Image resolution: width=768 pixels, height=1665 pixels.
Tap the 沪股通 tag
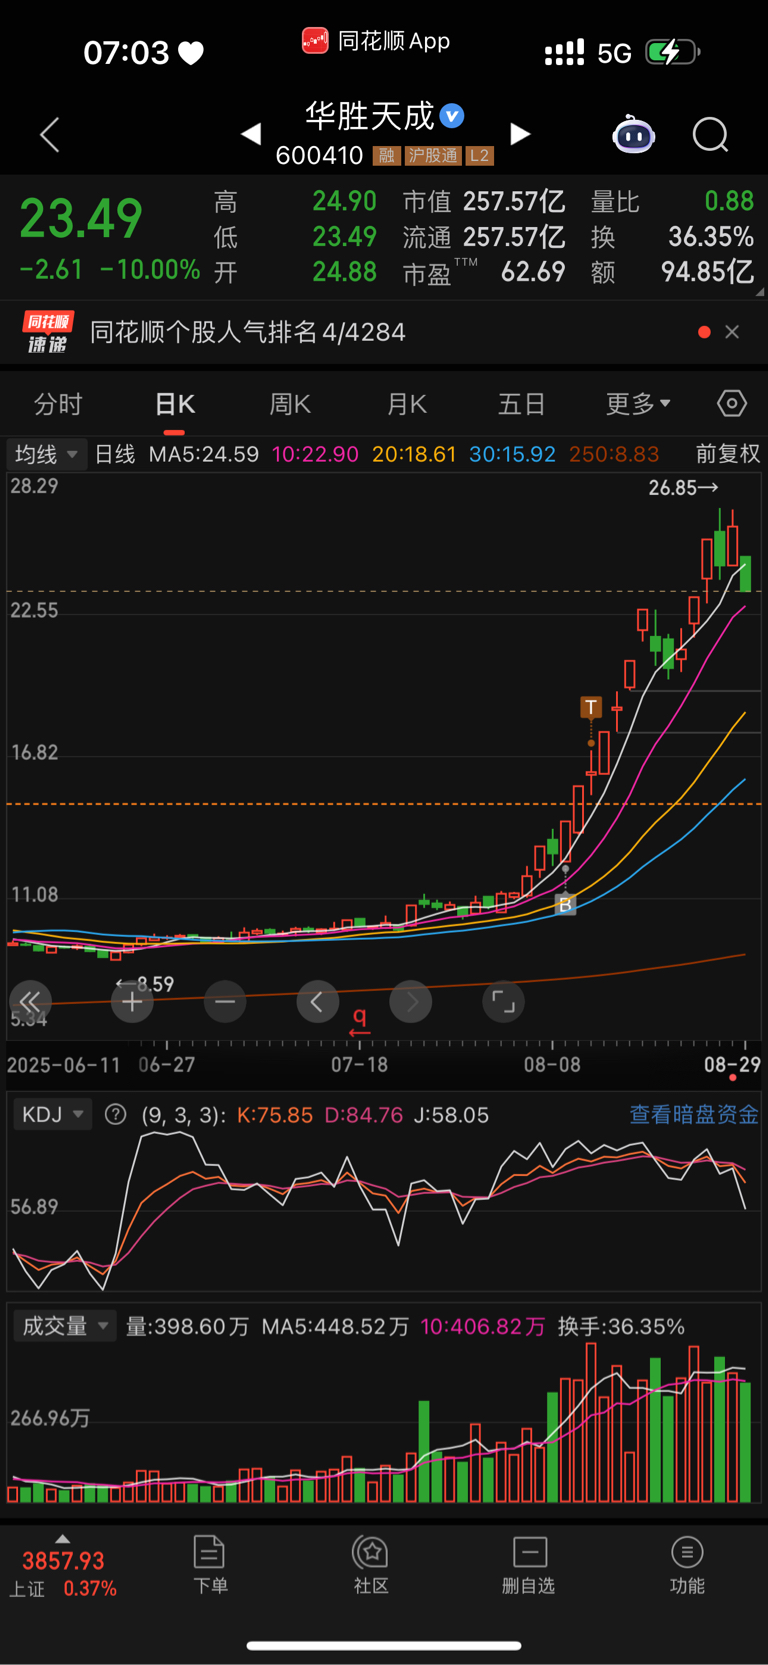click(x=433, y=156)
